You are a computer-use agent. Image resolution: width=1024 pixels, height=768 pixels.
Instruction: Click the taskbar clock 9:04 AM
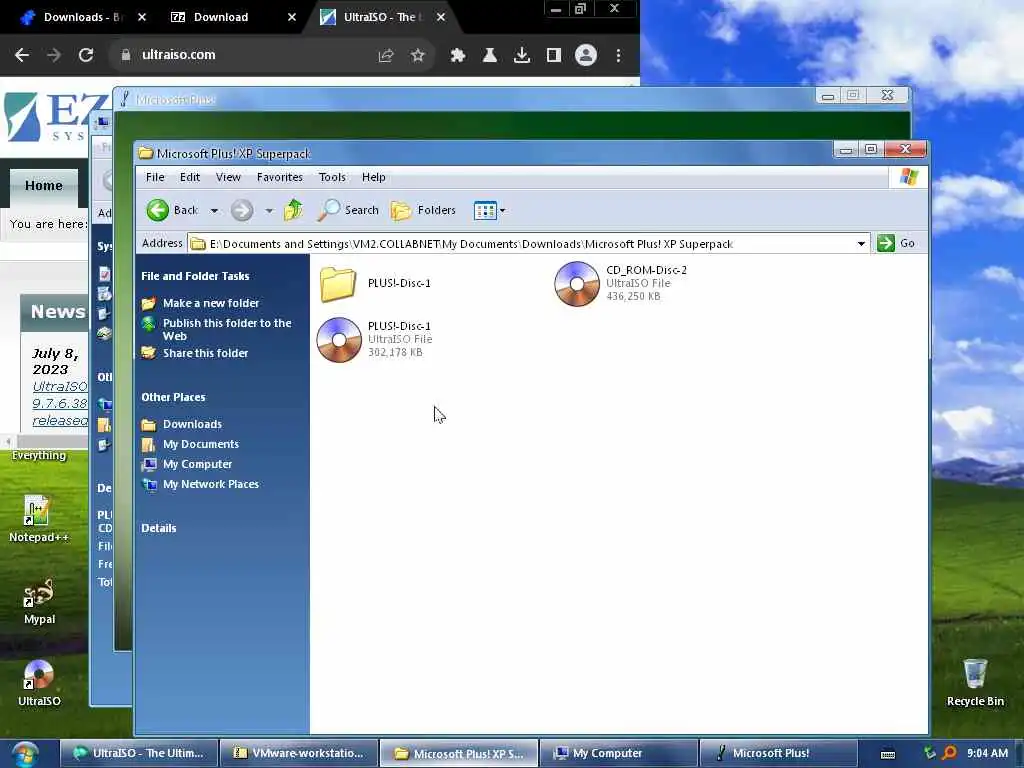click(987, 753)
